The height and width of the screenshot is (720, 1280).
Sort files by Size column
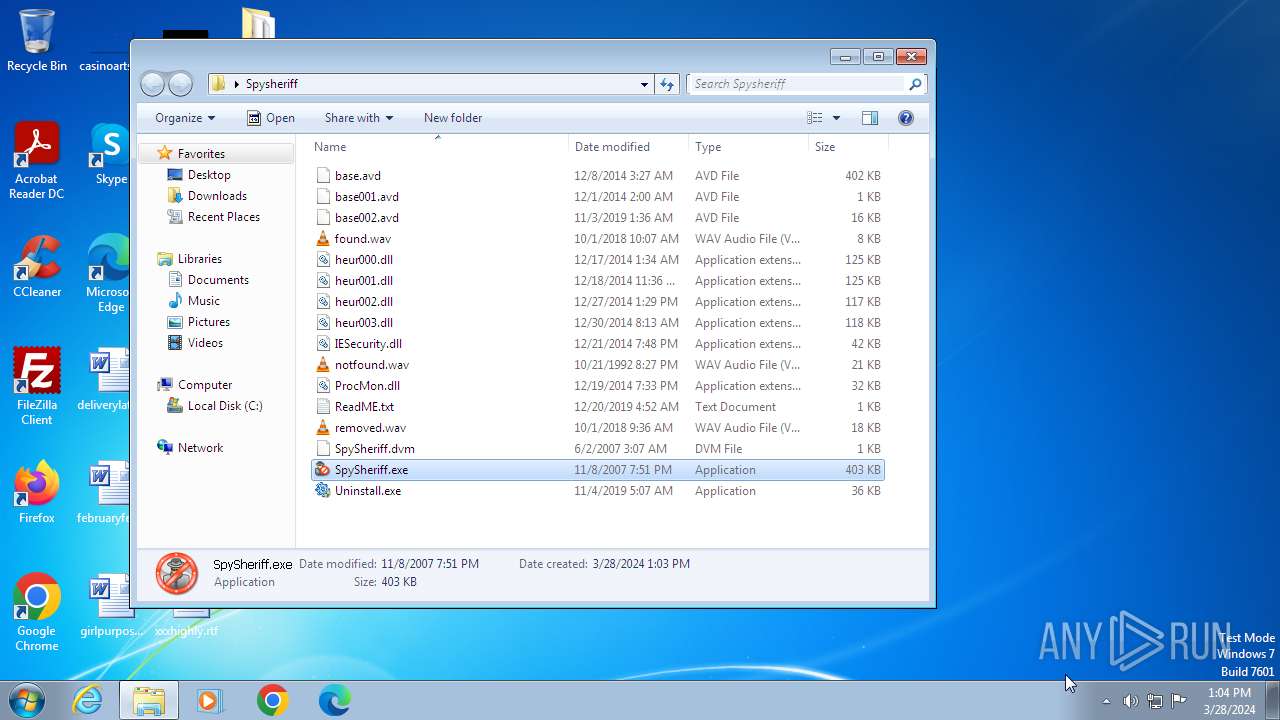(848, 147)
